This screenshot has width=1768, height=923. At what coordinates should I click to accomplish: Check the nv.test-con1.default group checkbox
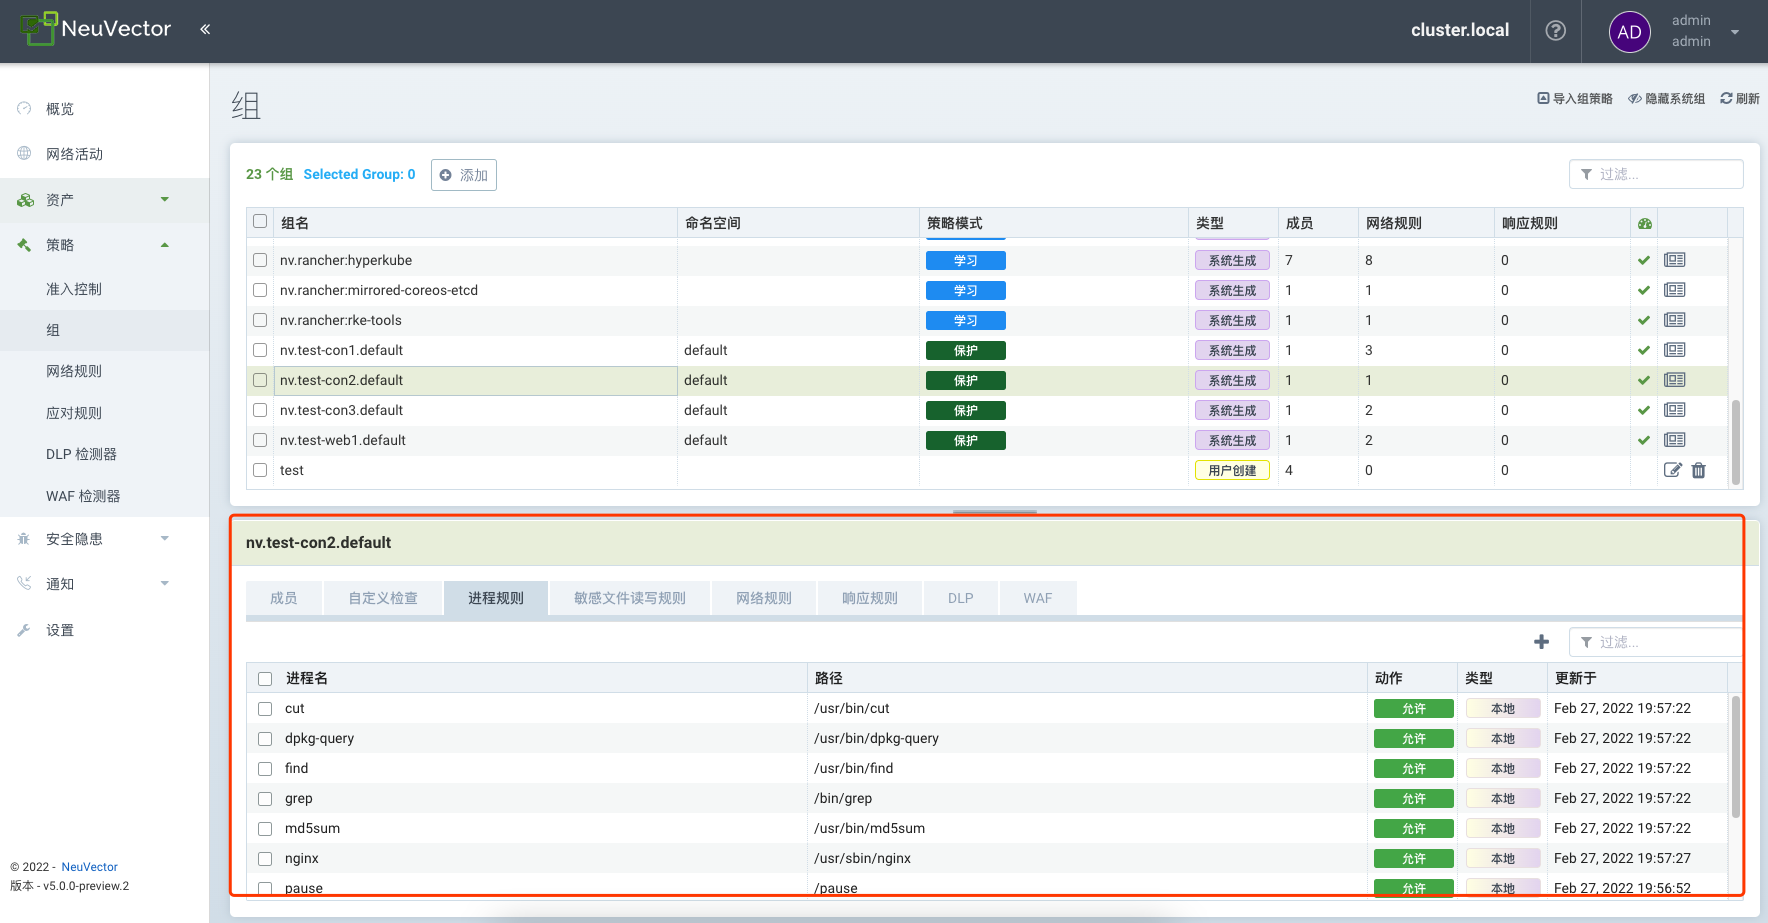click(260, 350)
